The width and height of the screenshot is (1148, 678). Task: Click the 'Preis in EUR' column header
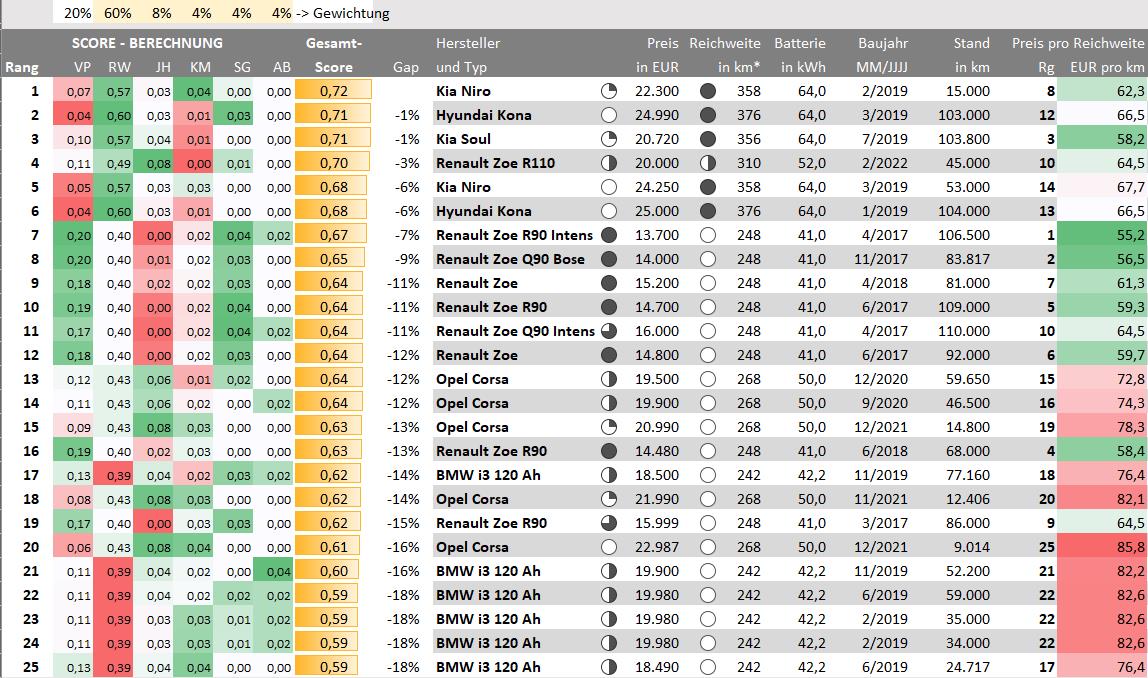657,55
